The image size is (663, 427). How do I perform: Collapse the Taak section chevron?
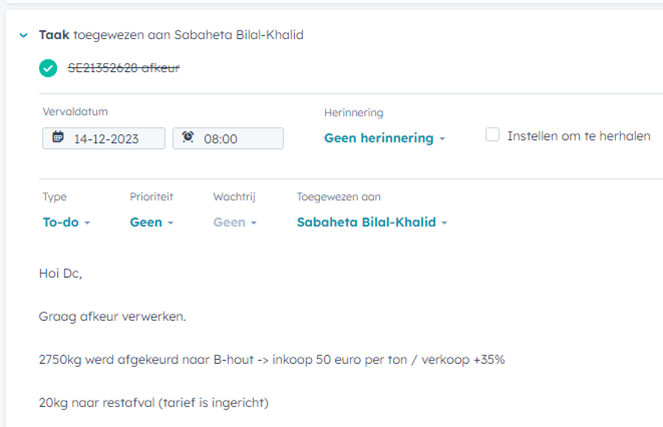(24, 35)
